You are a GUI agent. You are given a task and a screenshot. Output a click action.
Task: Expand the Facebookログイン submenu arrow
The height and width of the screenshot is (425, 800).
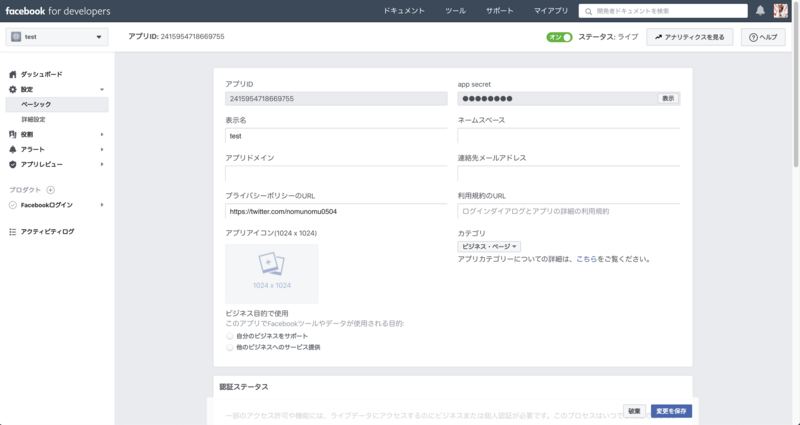pyautogui.click(x=102, y=205)
